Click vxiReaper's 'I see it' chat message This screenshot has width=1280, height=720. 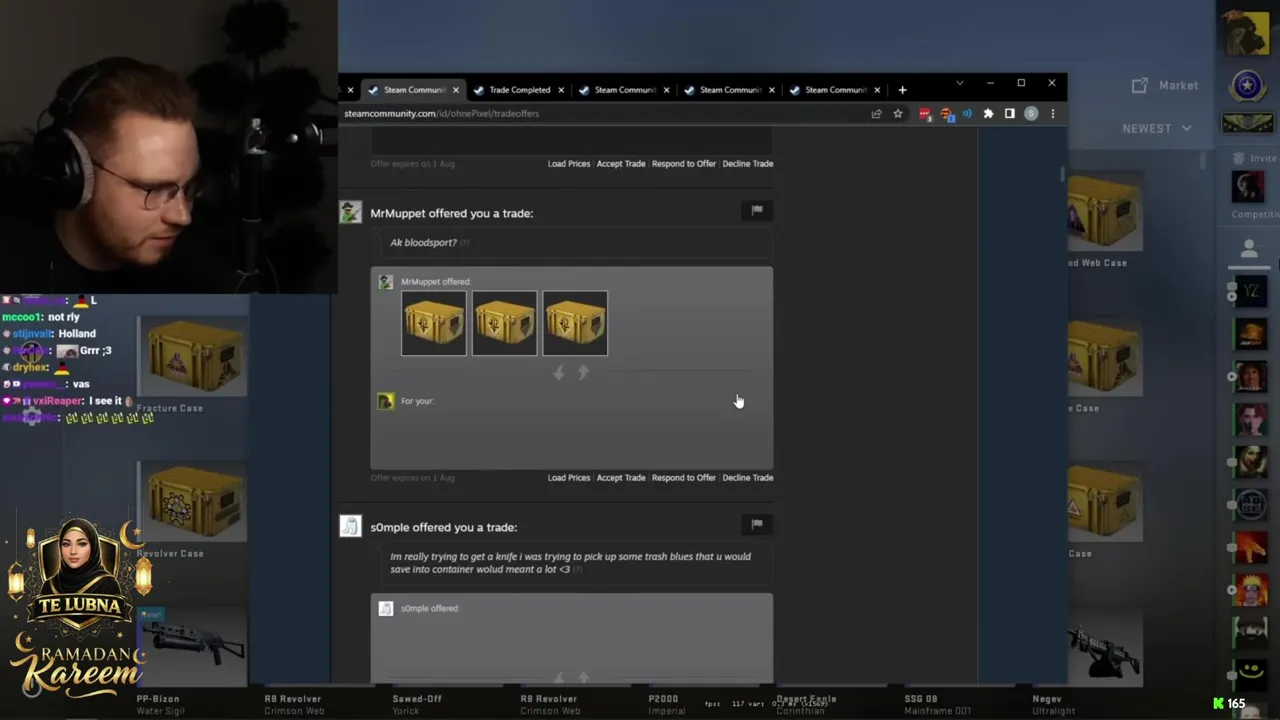[x=105, y=401]
